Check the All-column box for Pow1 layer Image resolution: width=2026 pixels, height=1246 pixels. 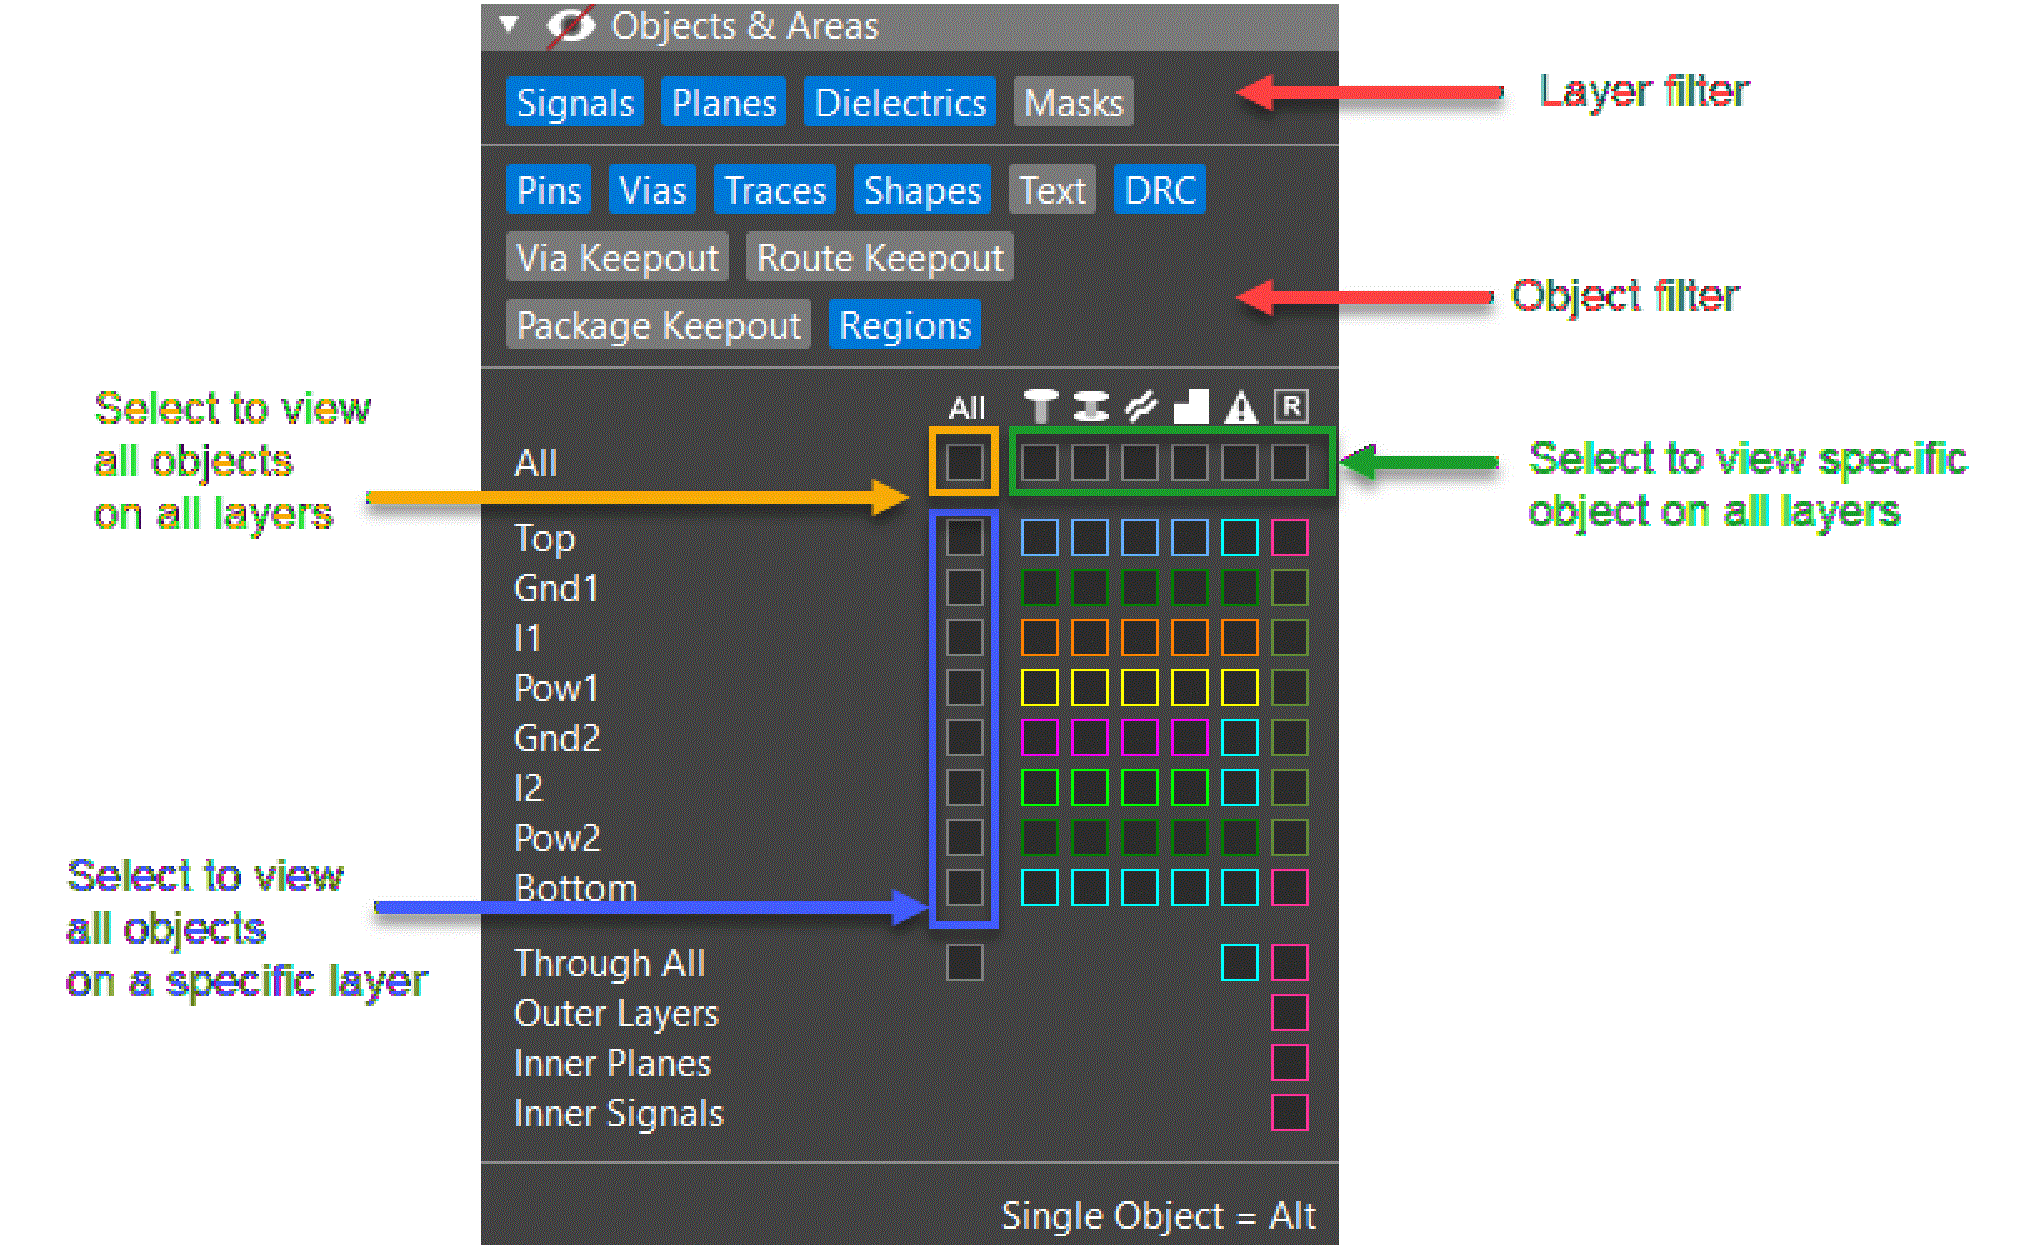point(965,688)
